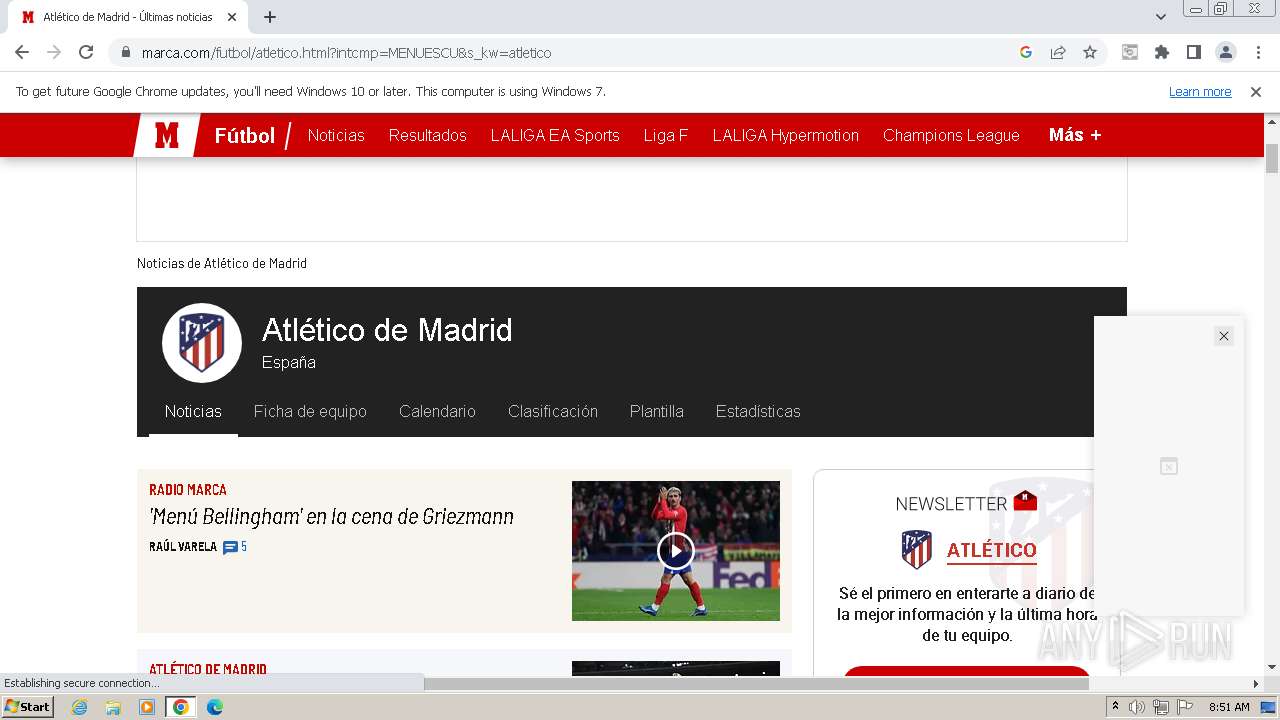The width and height of the screenshot is (1280, 720).
Task: Bookmark this tab with star icon
Action: coord(1090,52)
